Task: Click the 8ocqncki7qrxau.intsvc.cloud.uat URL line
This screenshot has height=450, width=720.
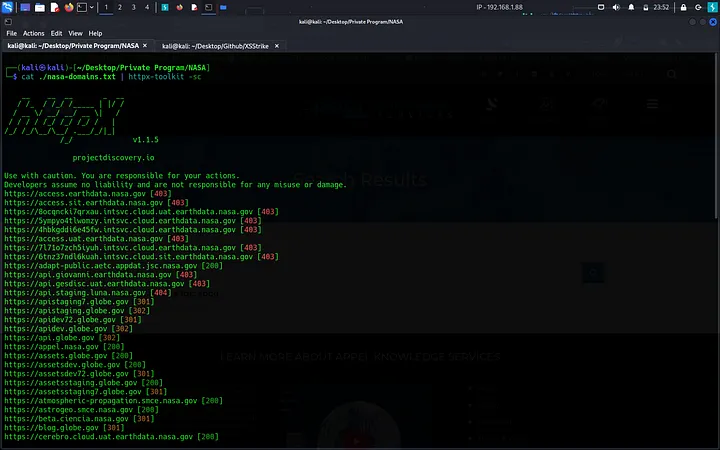Action: click(x=141, y=212)
